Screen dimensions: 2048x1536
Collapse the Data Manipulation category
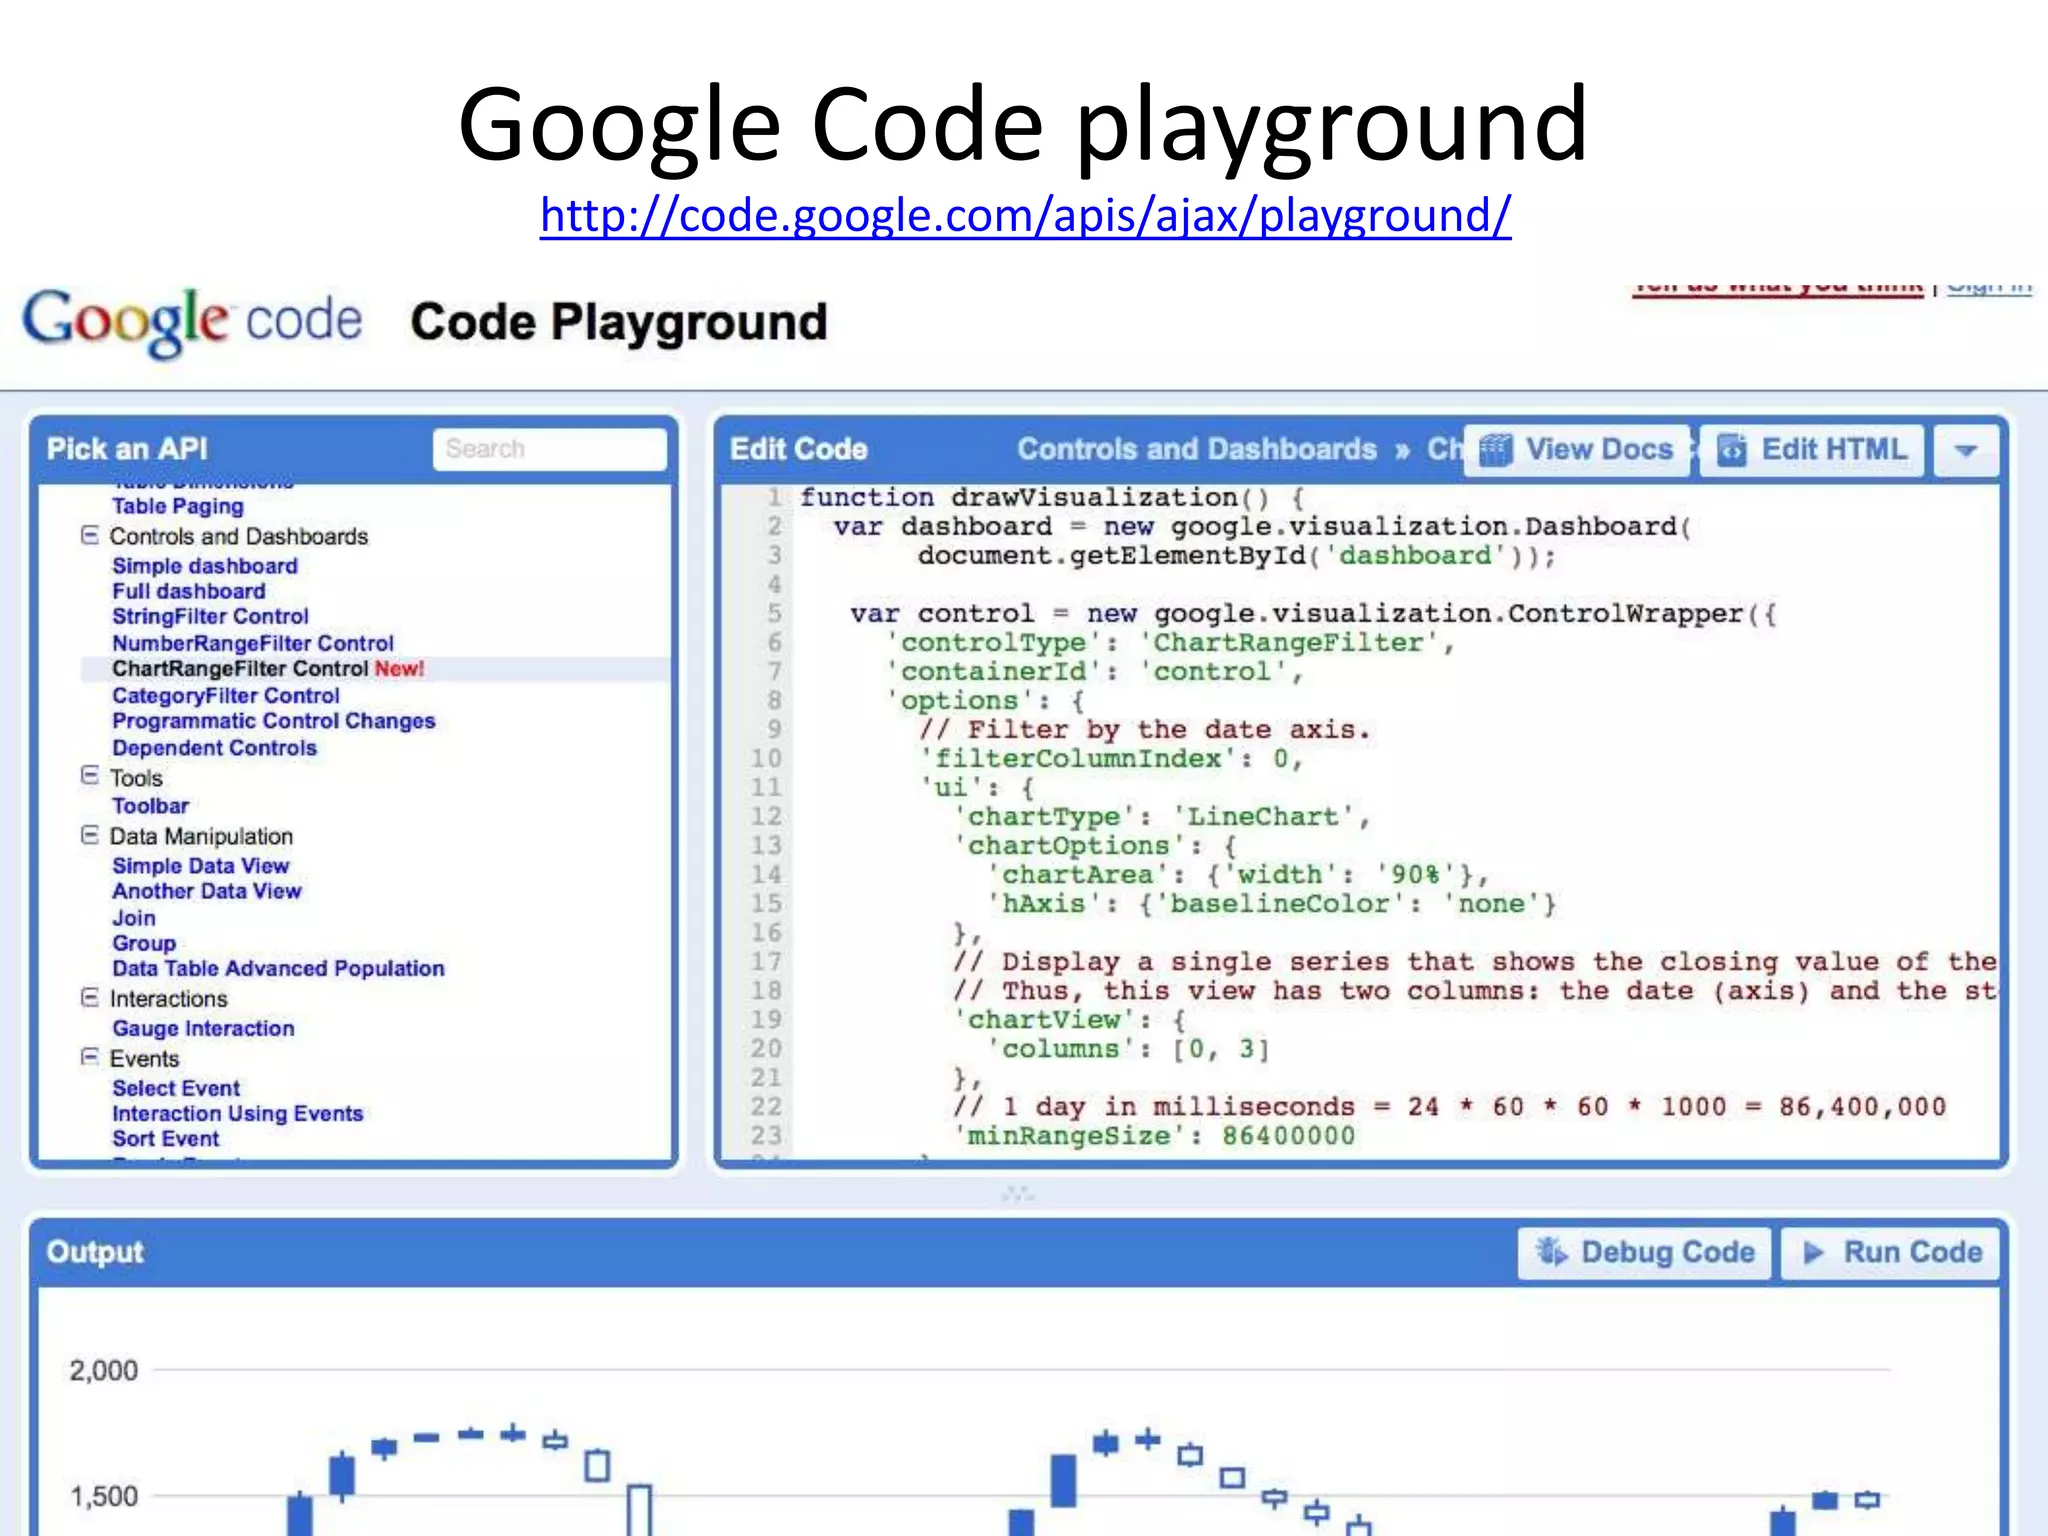pyautogui.click(x=90, y=835)
